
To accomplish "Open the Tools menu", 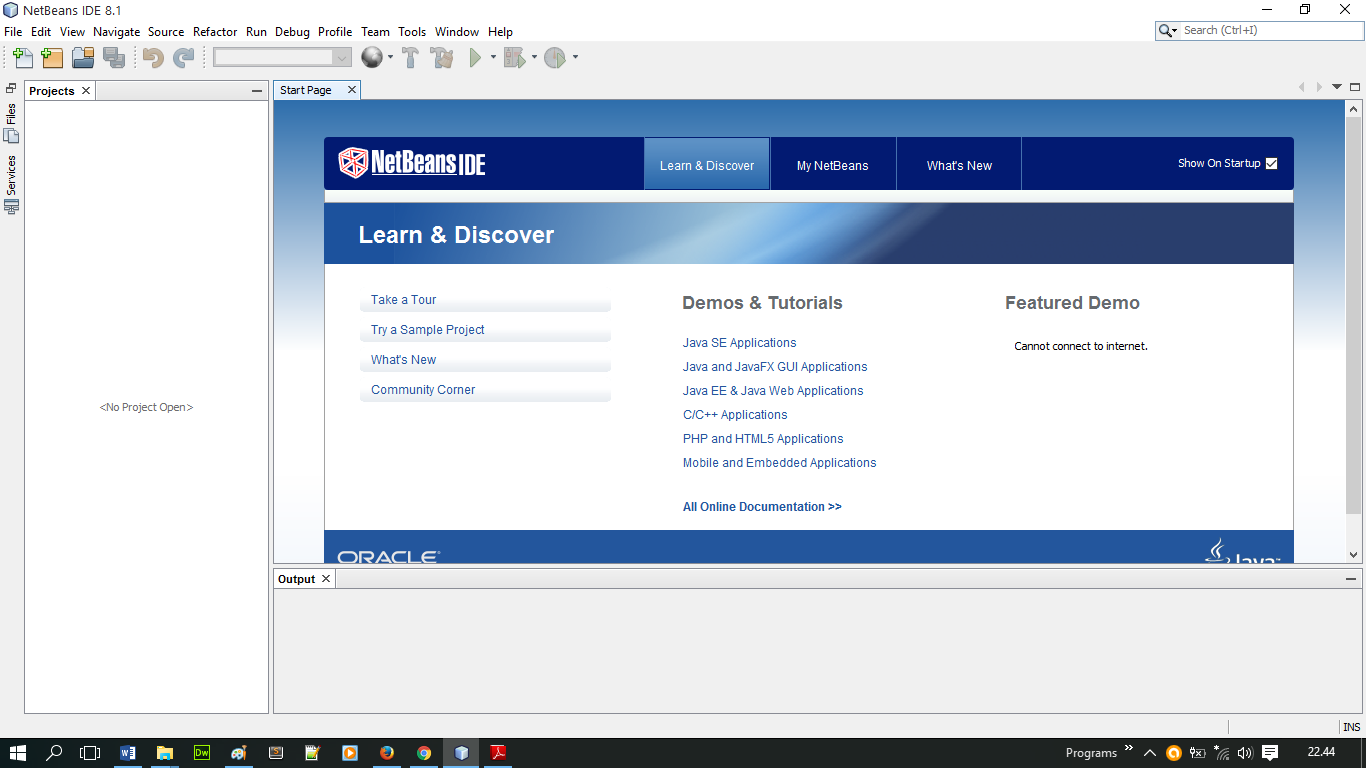I will (x=412, y=32).
